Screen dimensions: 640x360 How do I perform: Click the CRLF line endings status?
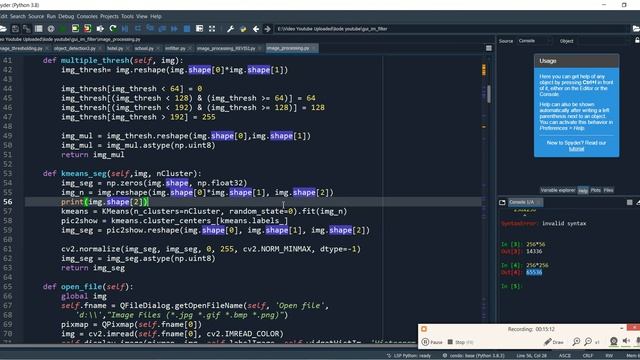(x=587, y=356)
